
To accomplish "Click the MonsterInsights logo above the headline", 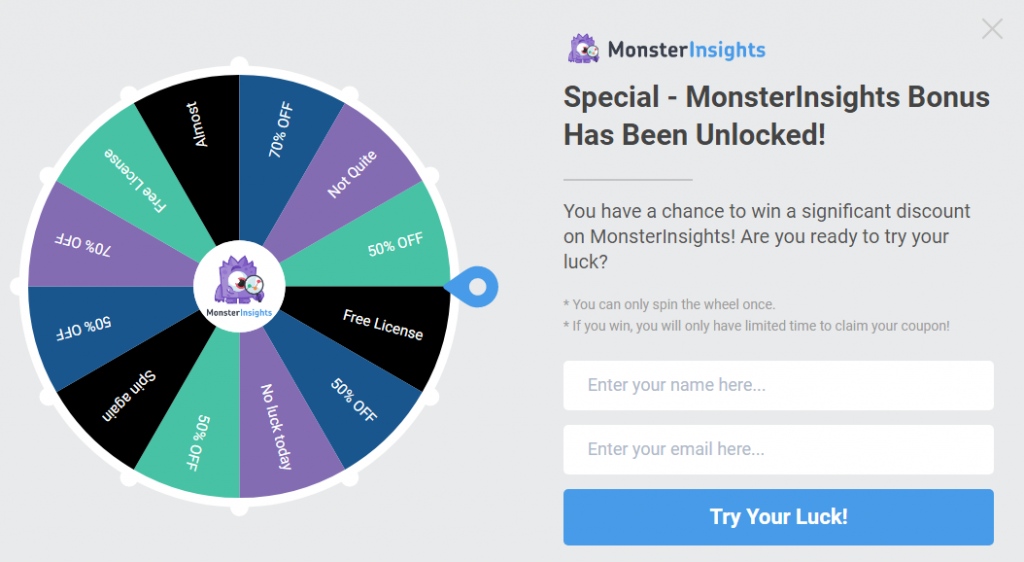I will point(667,49).
